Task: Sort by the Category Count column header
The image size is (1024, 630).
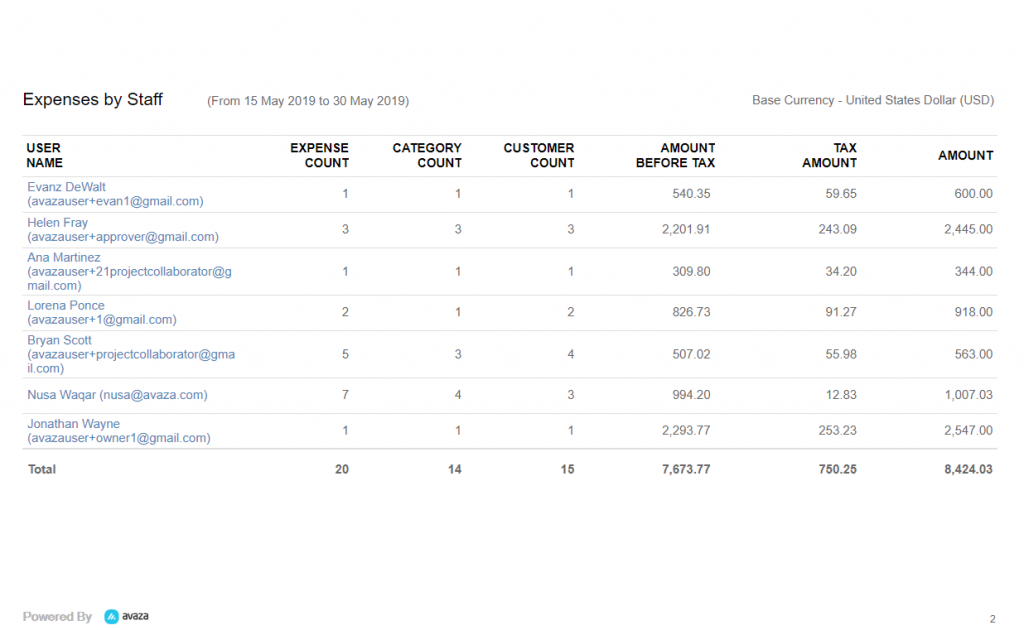Action: tap(427, 155)
